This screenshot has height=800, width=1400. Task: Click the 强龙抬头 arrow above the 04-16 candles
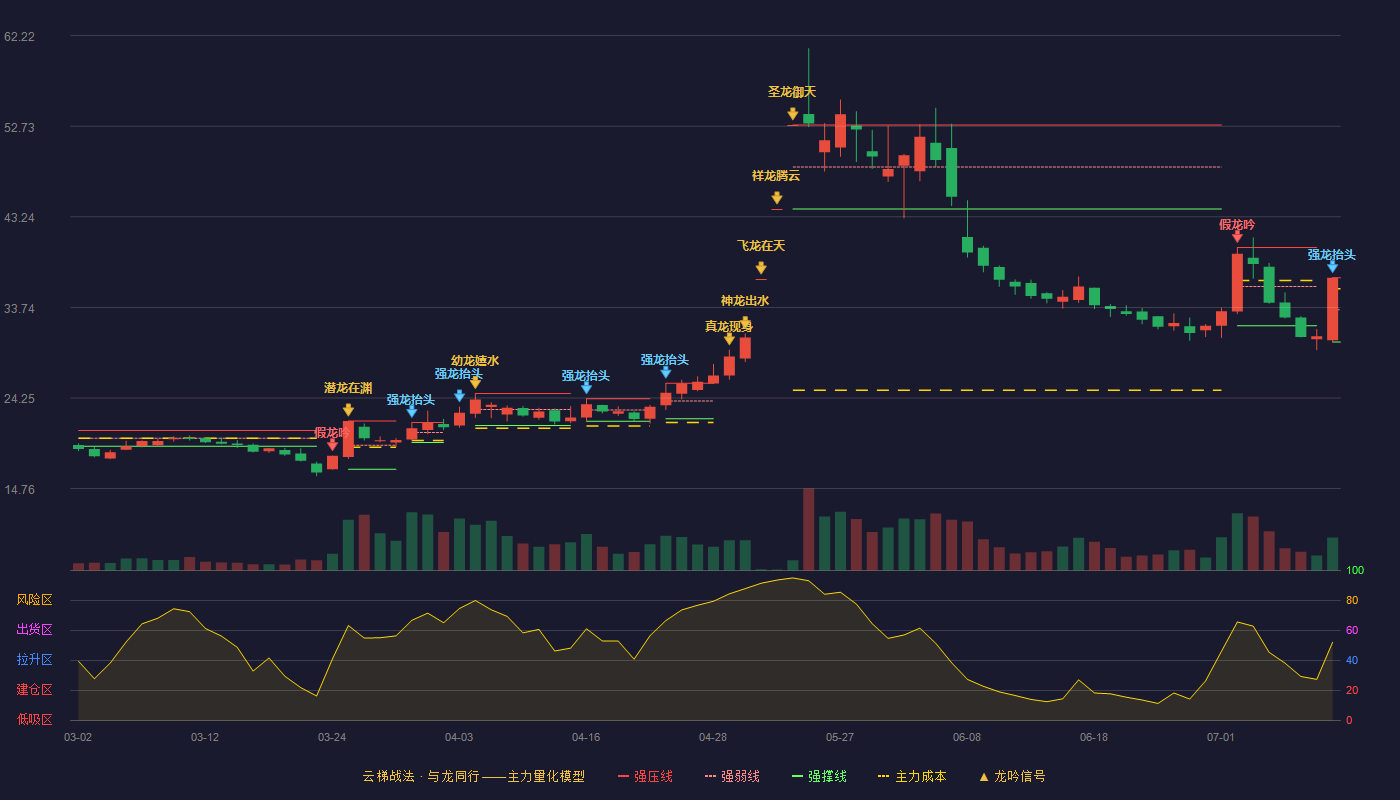point(586,388)
